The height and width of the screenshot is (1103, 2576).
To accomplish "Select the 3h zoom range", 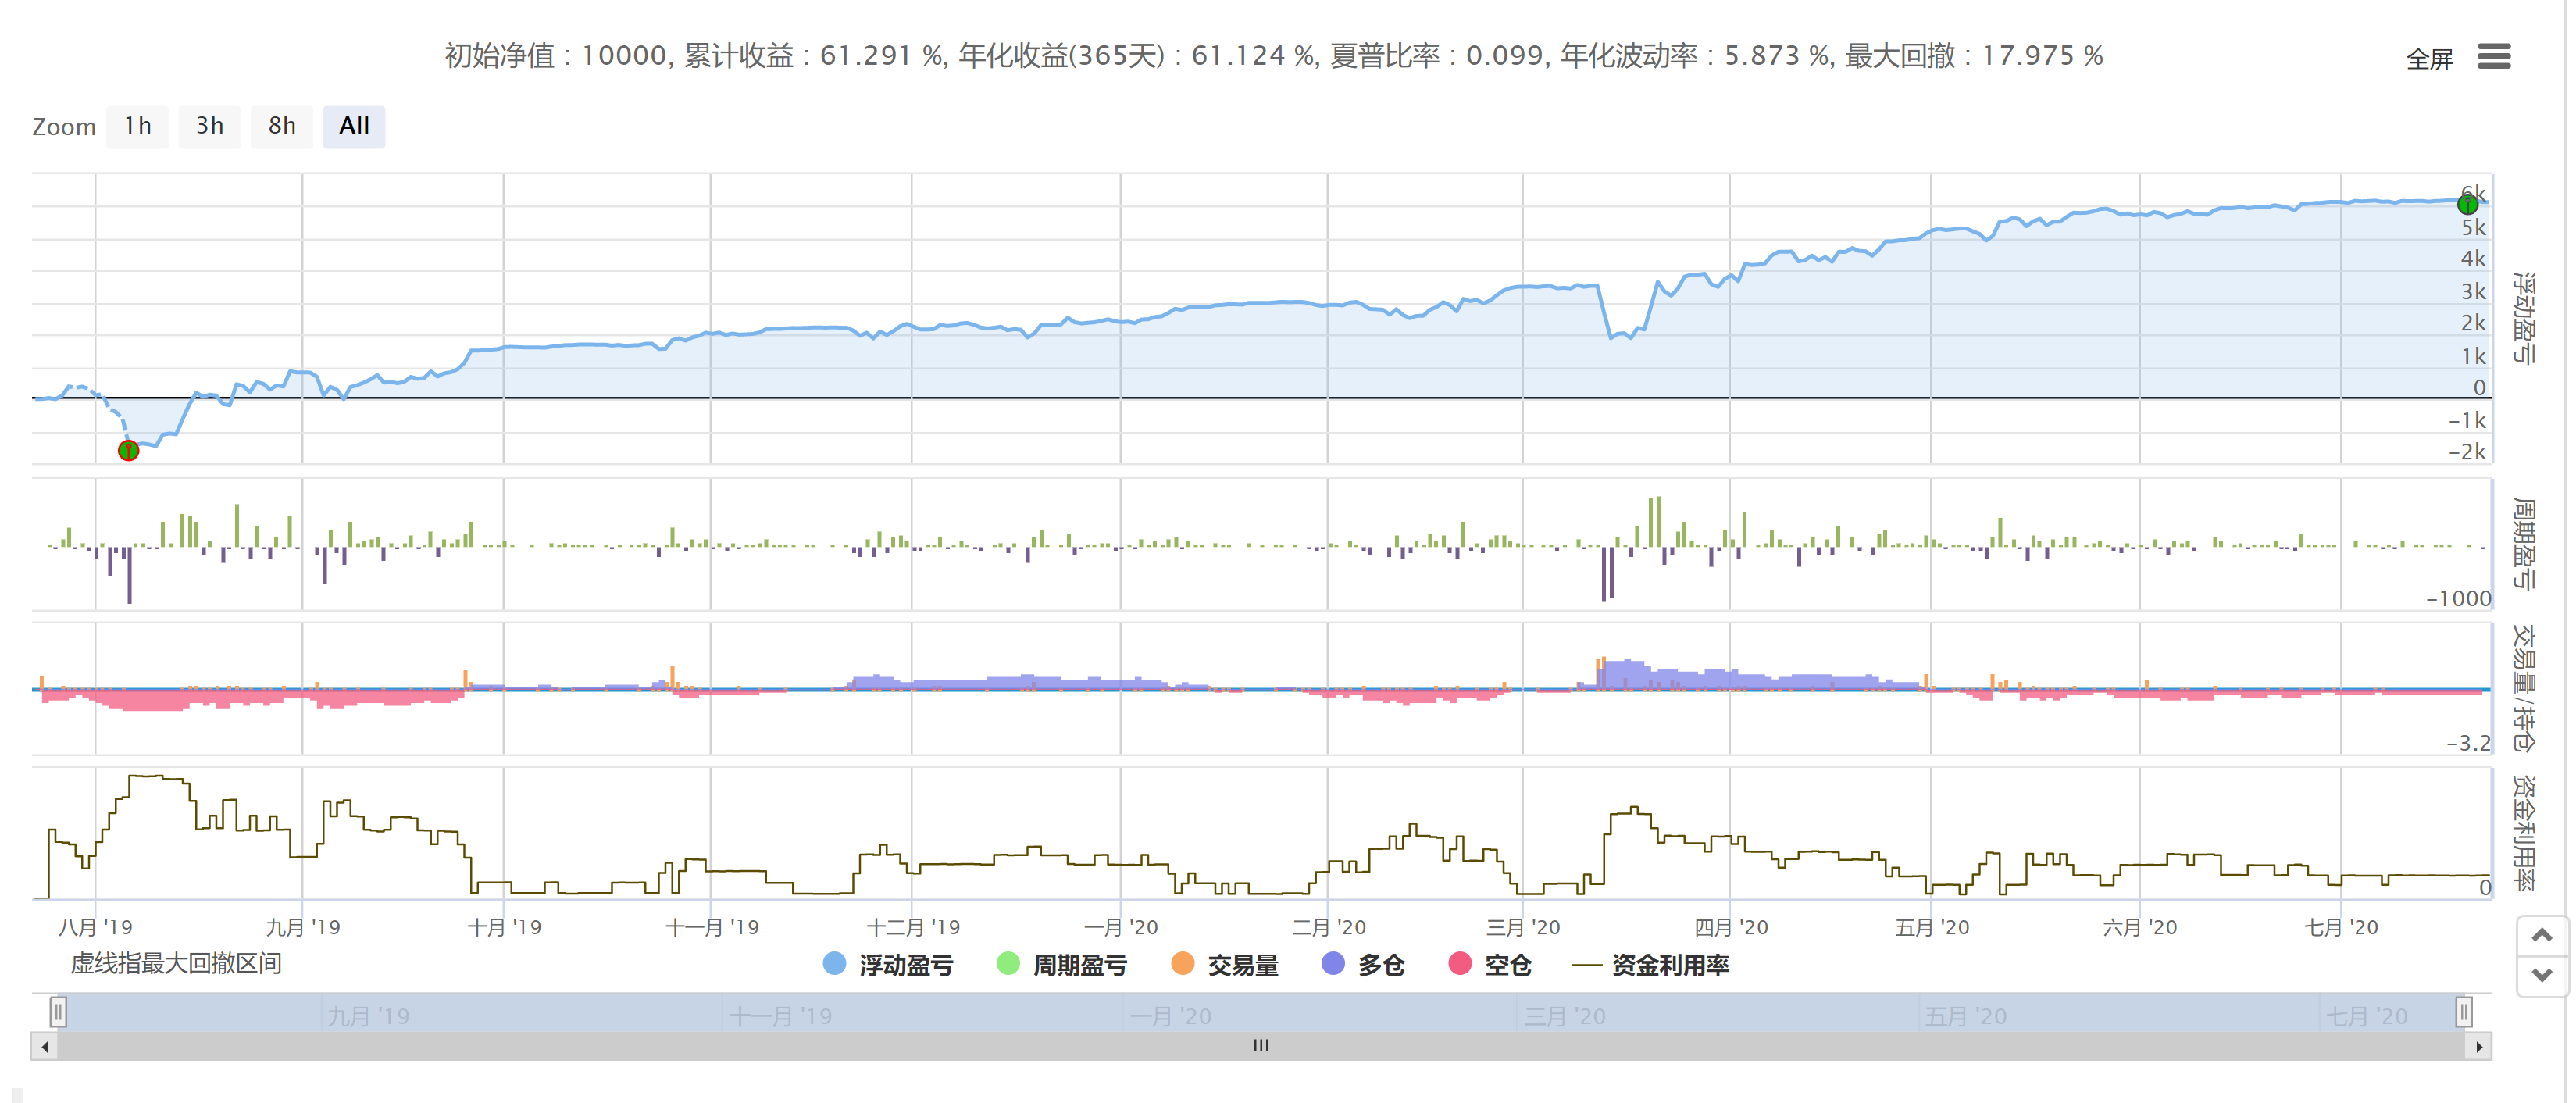I will coord(209,126).
